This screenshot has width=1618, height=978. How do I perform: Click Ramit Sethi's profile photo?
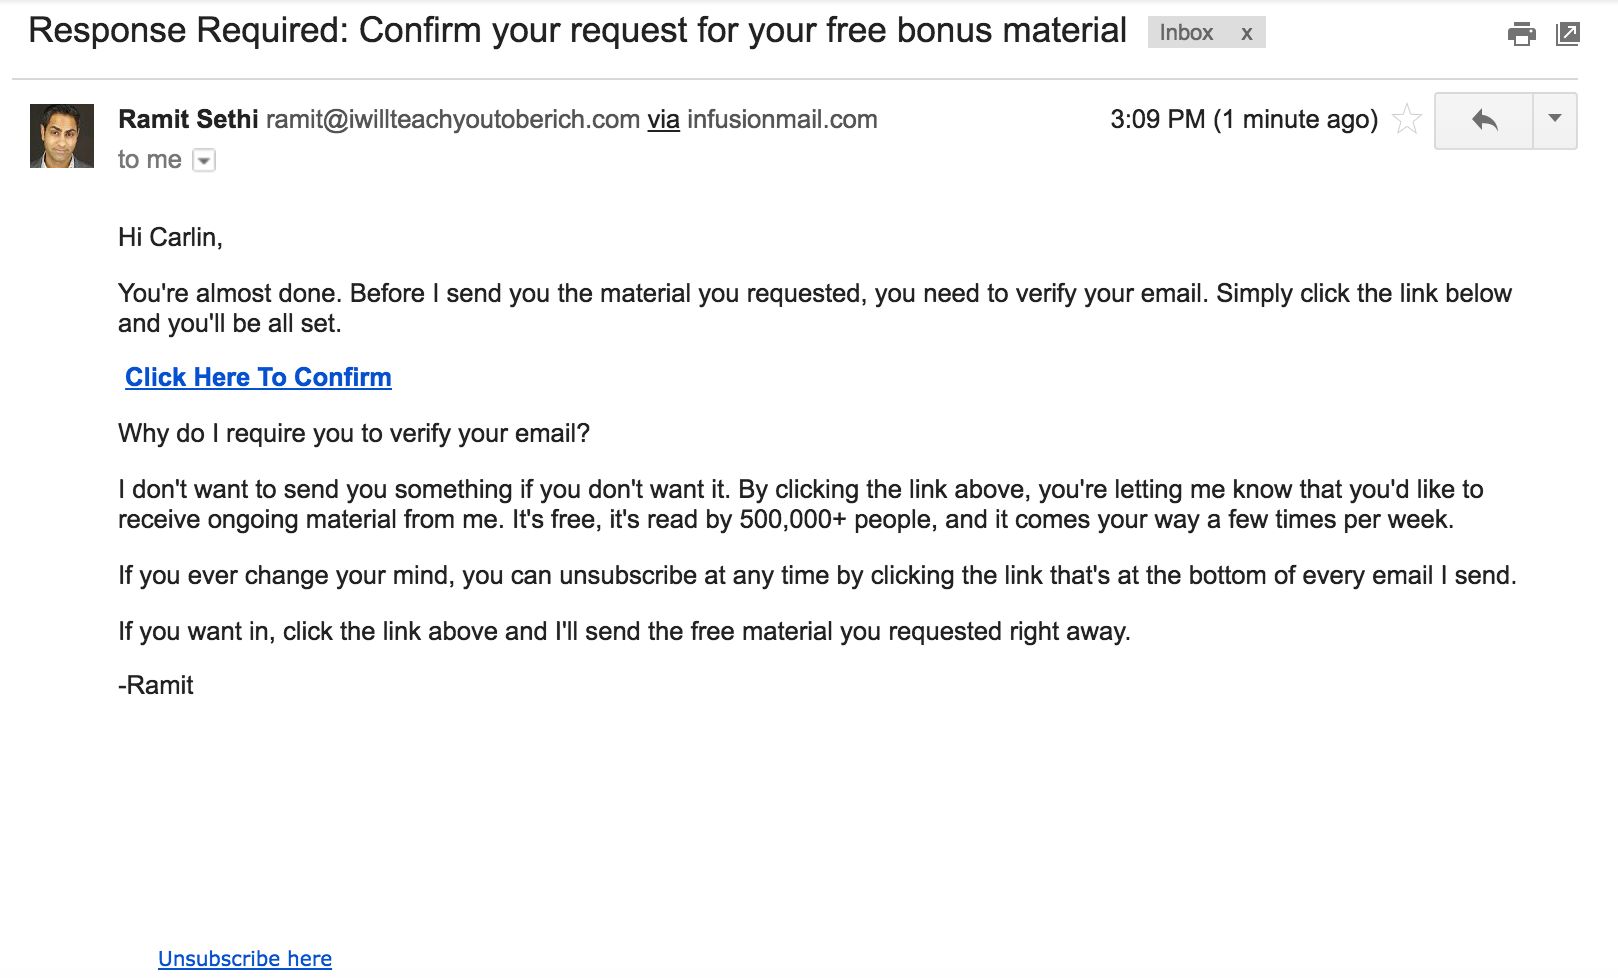click(62, 136)
